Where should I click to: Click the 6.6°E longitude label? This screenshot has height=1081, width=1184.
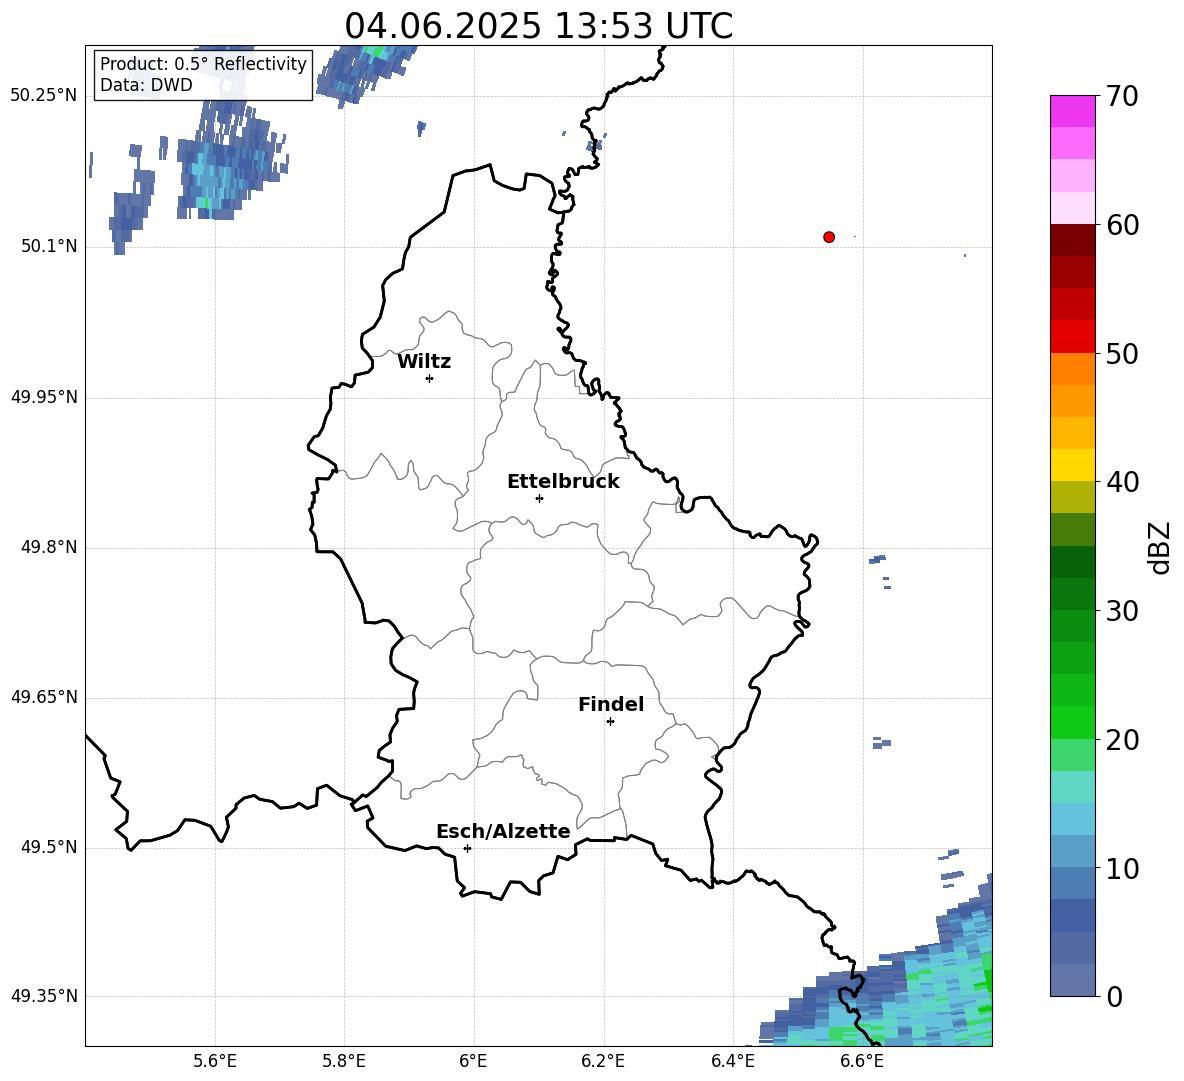click(x=862, y=1061)
